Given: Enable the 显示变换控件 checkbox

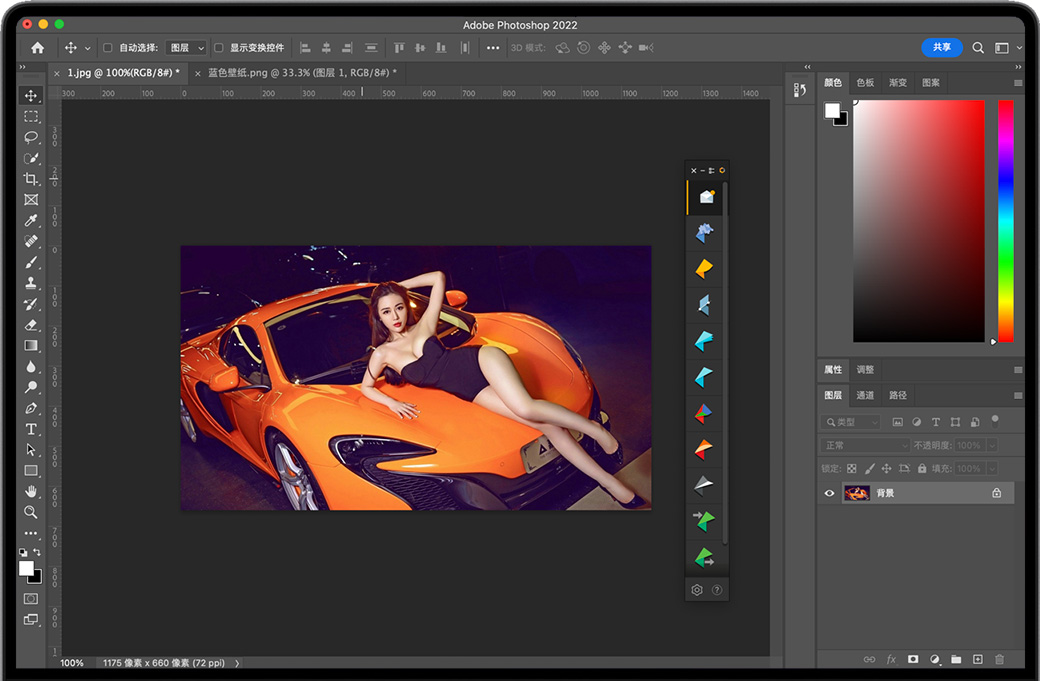Looking at the screenshot, I should point(219,47).
